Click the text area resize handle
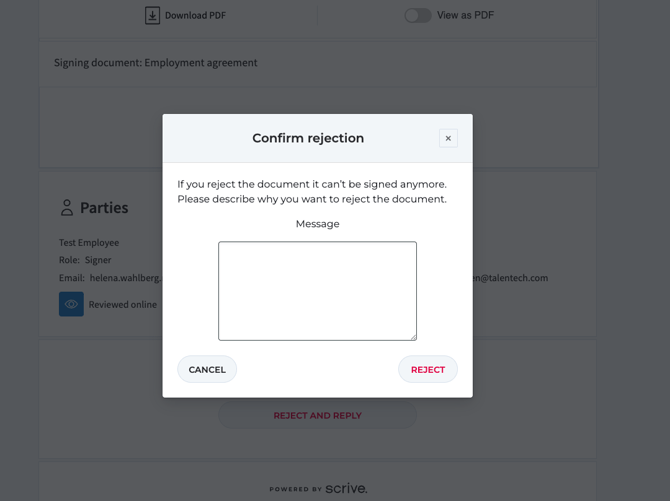670x501 pixels. click(x=412, y=336)
